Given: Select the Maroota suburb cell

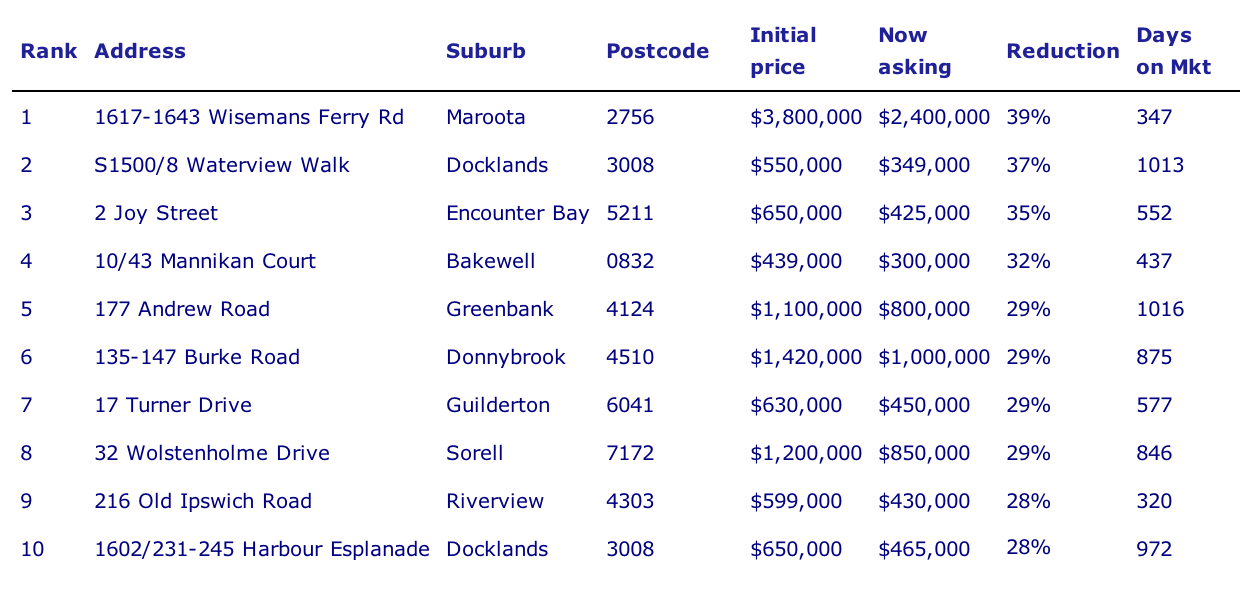Looking at the screenshot, I should 486,117.
